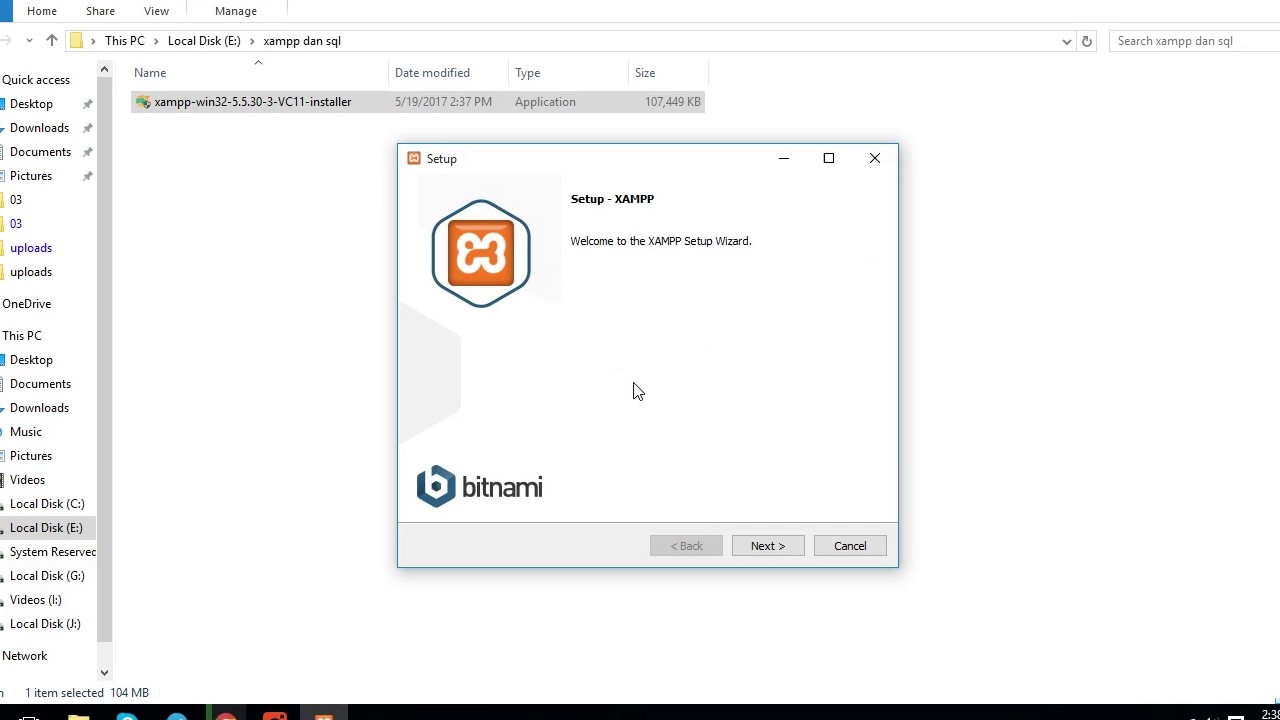Viewport: 1280px width, 720px height.
Task: Open OneDrive in navigation pane
Action: 26,304
